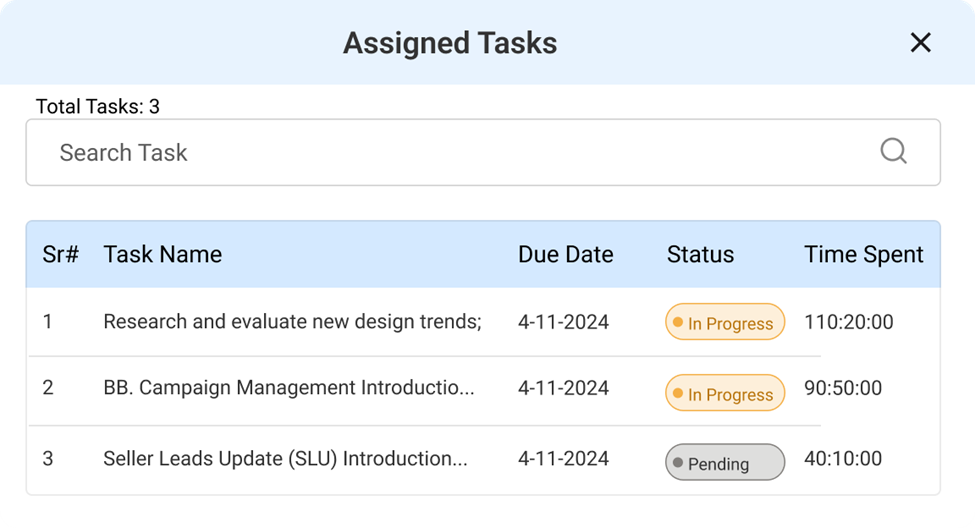This screenshot has height=528, width=975.
Task: Open task 'Research and evaluate new design trends'
Action: point(292,322)
